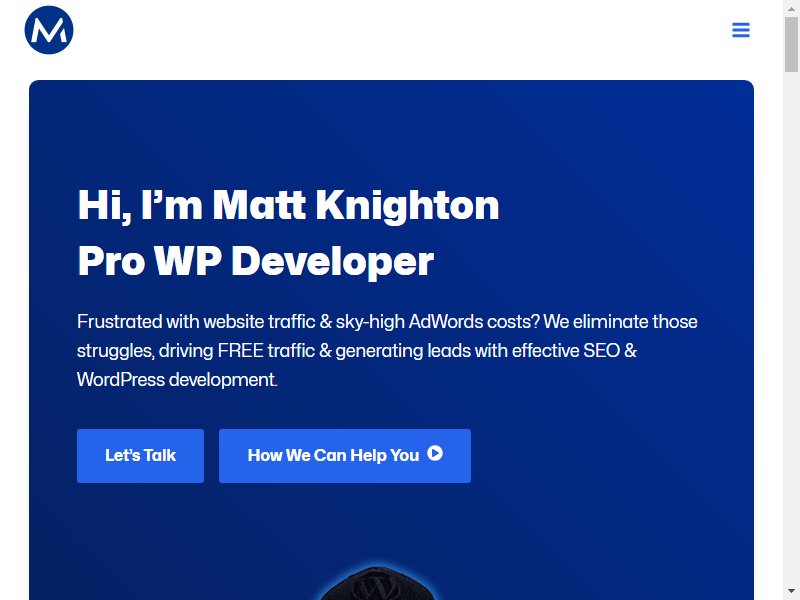The width and height of the screenshot is (800, 600).
Task: Click the word Developer in the heading
Action: point(333,261)
